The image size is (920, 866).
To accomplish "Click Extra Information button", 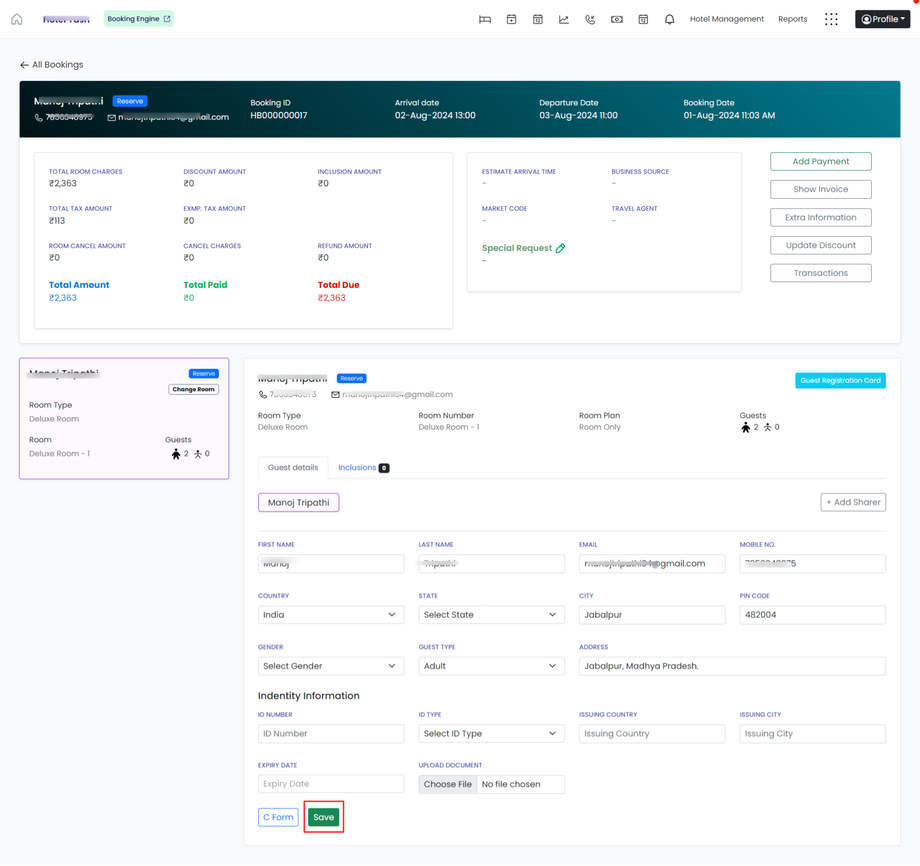I will [820, 218].
